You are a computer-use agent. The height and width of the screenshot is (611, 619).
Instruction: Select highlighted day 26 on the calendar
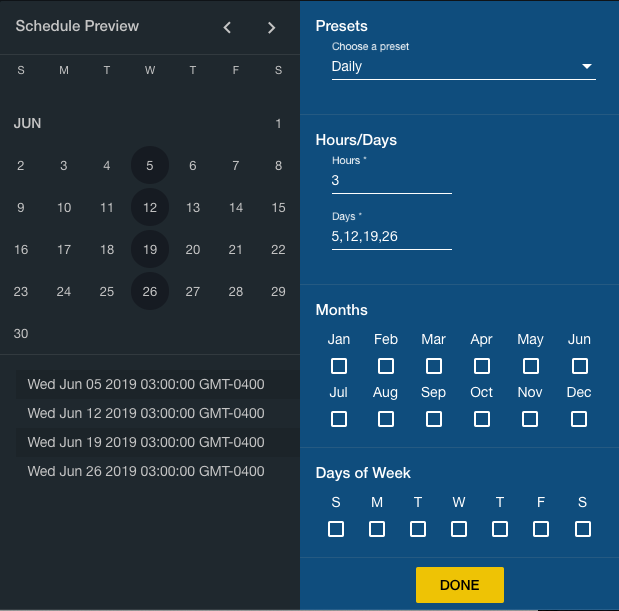point(150,292)
